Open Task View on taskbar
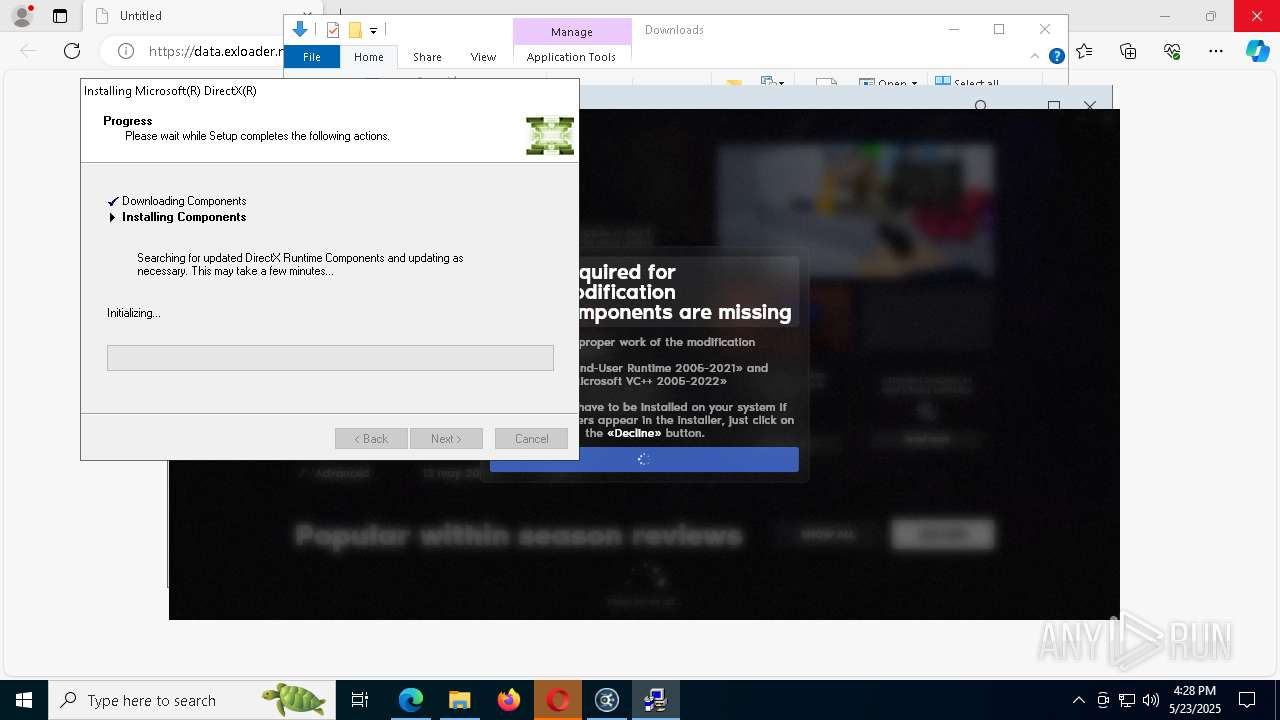The height and width of the screenshot is (720, 1280). 360,700
